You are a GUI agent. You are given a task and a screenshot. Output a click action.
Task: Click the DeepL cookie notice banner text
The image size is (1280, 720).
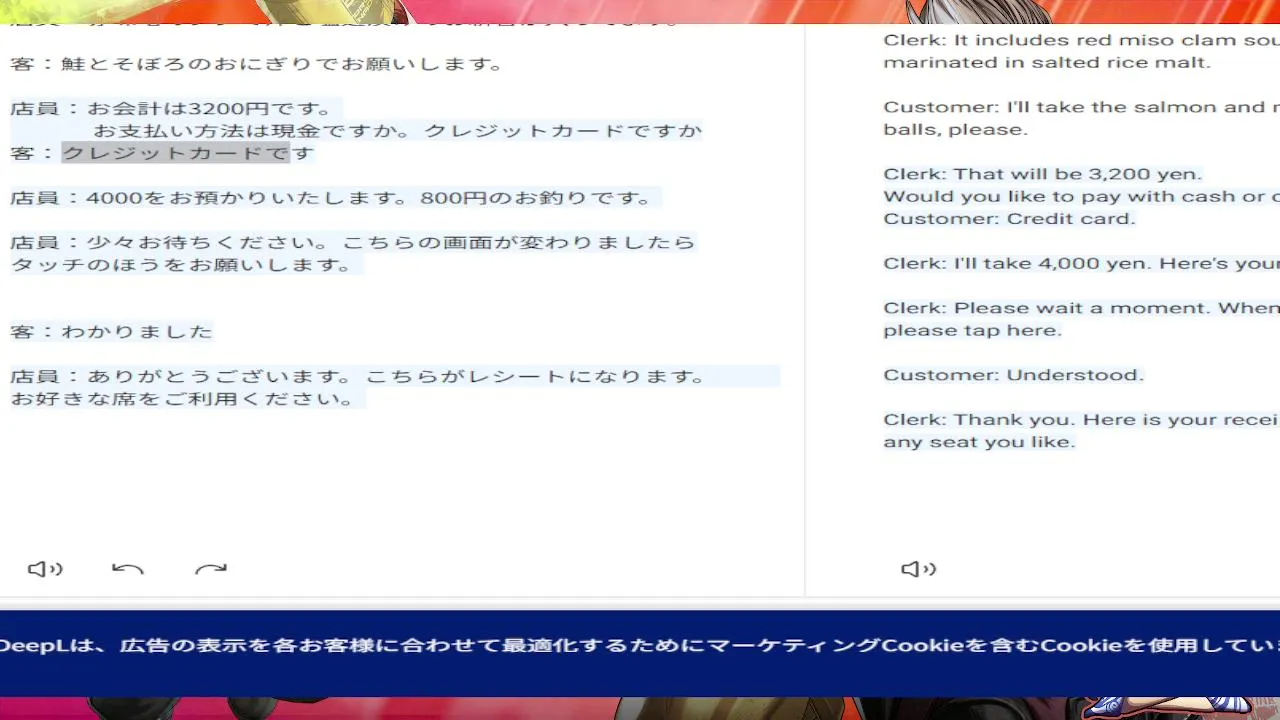pos(640,646)
